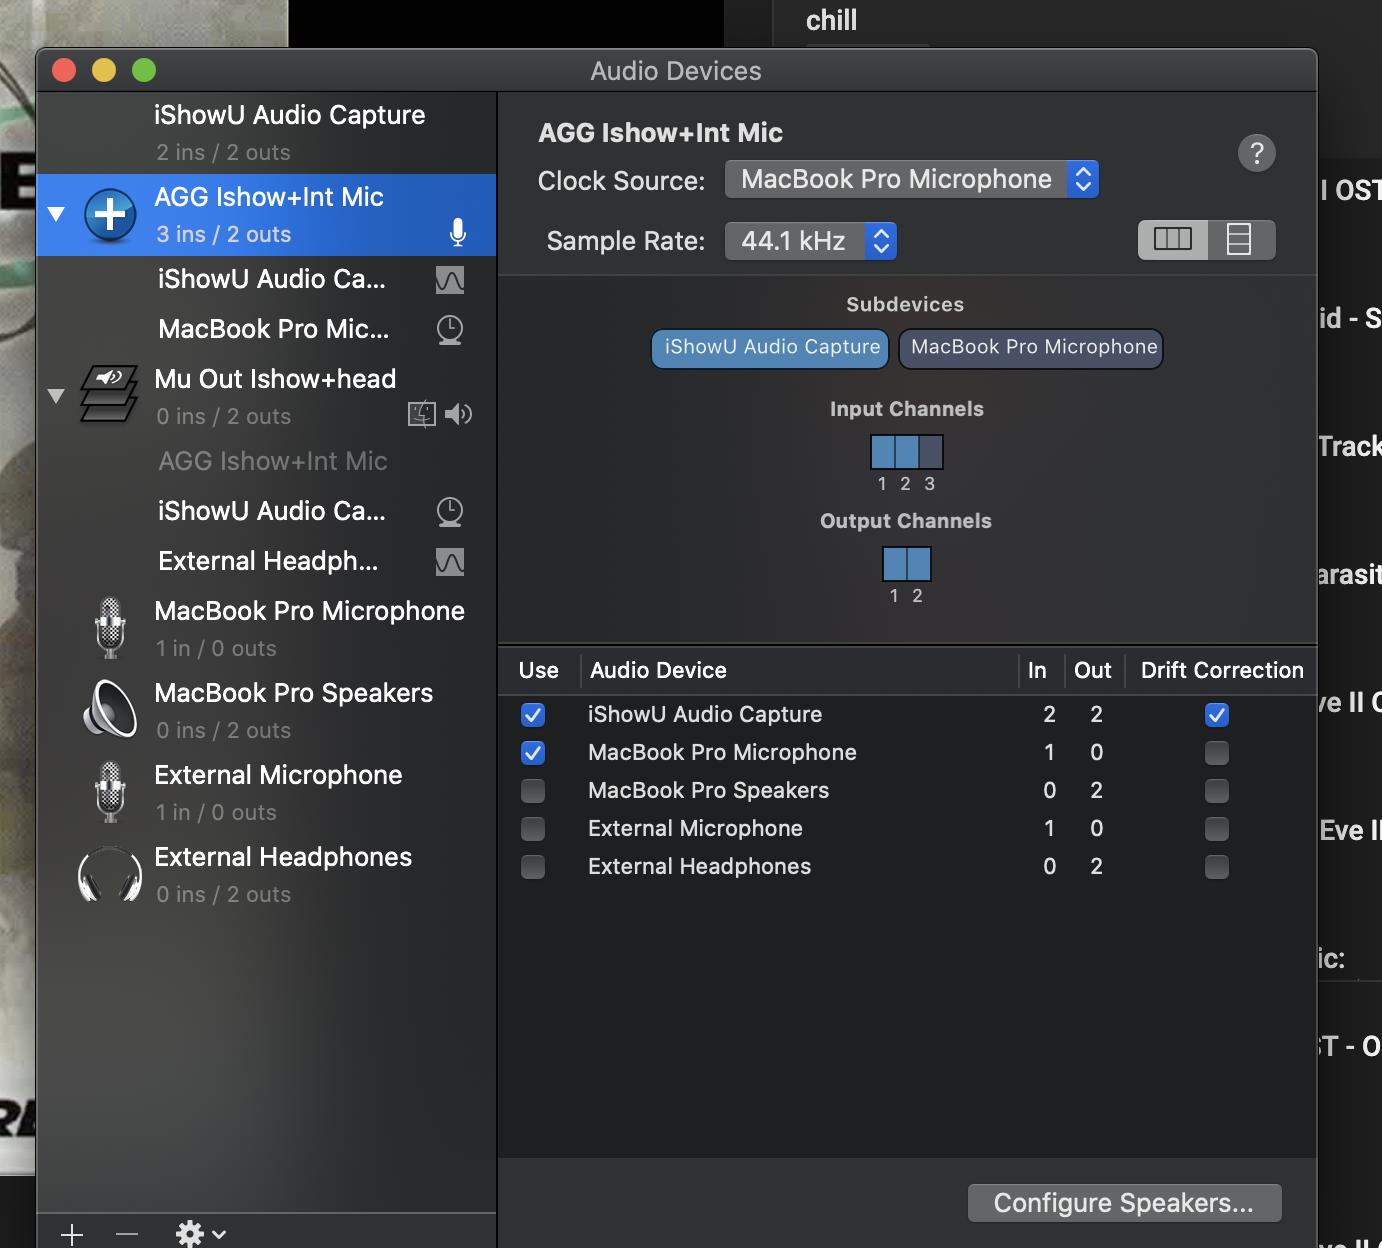Click clock icon beside MacBook Pro Mic... subdevice
Screen dimensions: 1382x1248
coord(450,330)
